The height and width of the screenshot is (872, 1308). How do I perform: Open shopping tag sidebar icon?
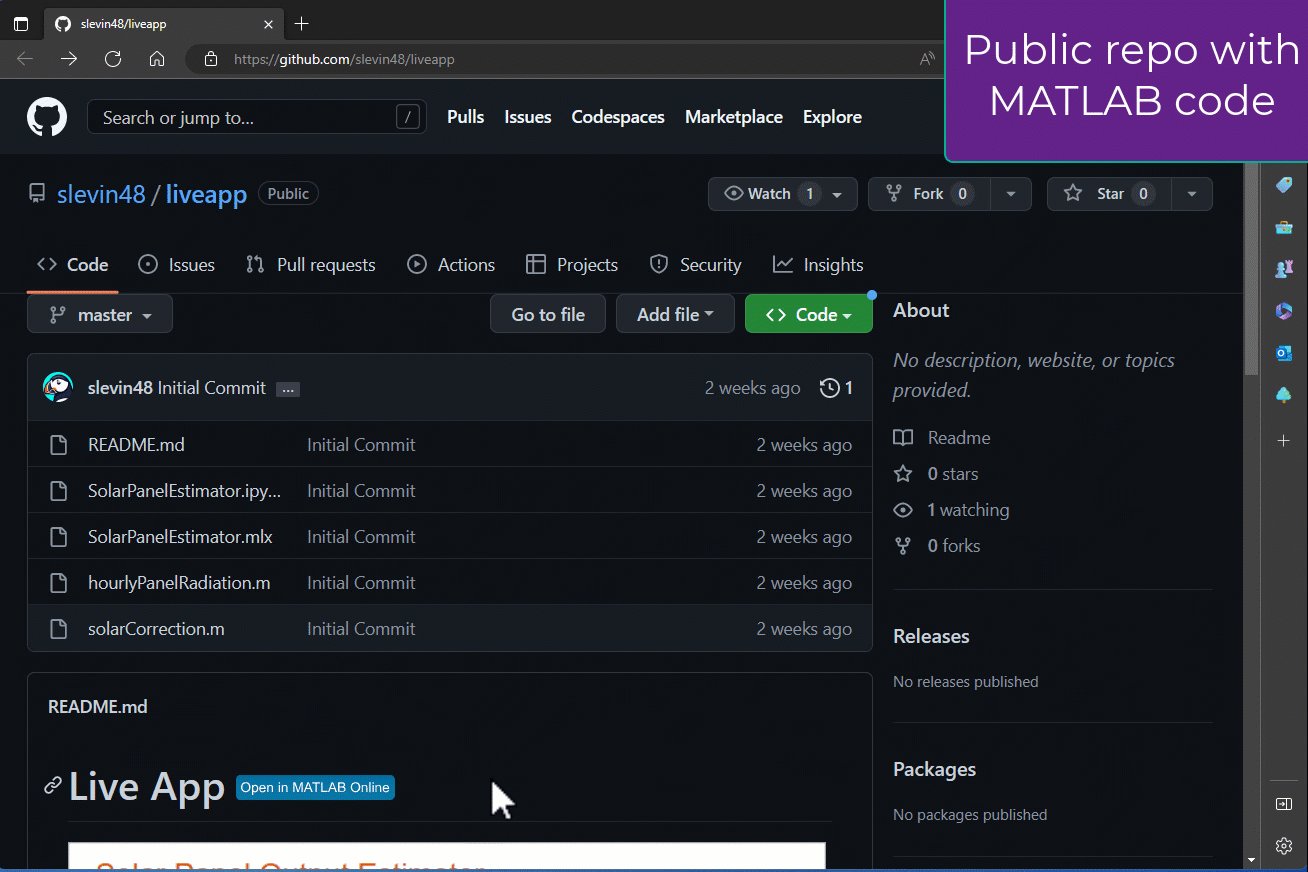click(1284, 185)
